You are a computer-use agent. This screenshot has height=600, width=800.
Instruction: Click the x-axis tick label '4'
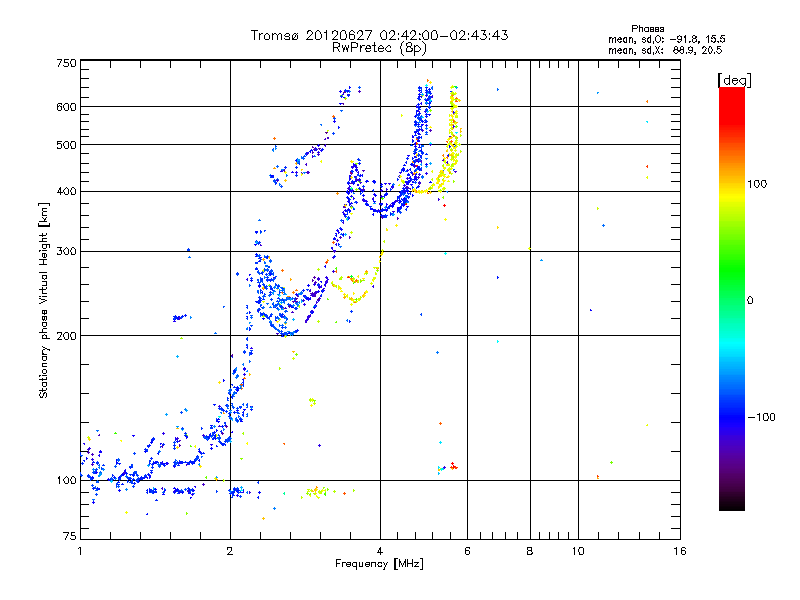(x=380, y=551)
